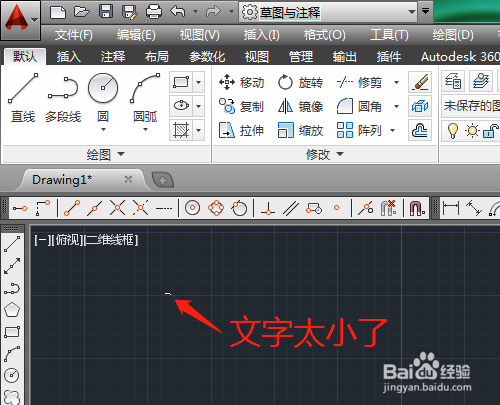
Task: Click the Plot printer icon
Action: pos(154,12)
